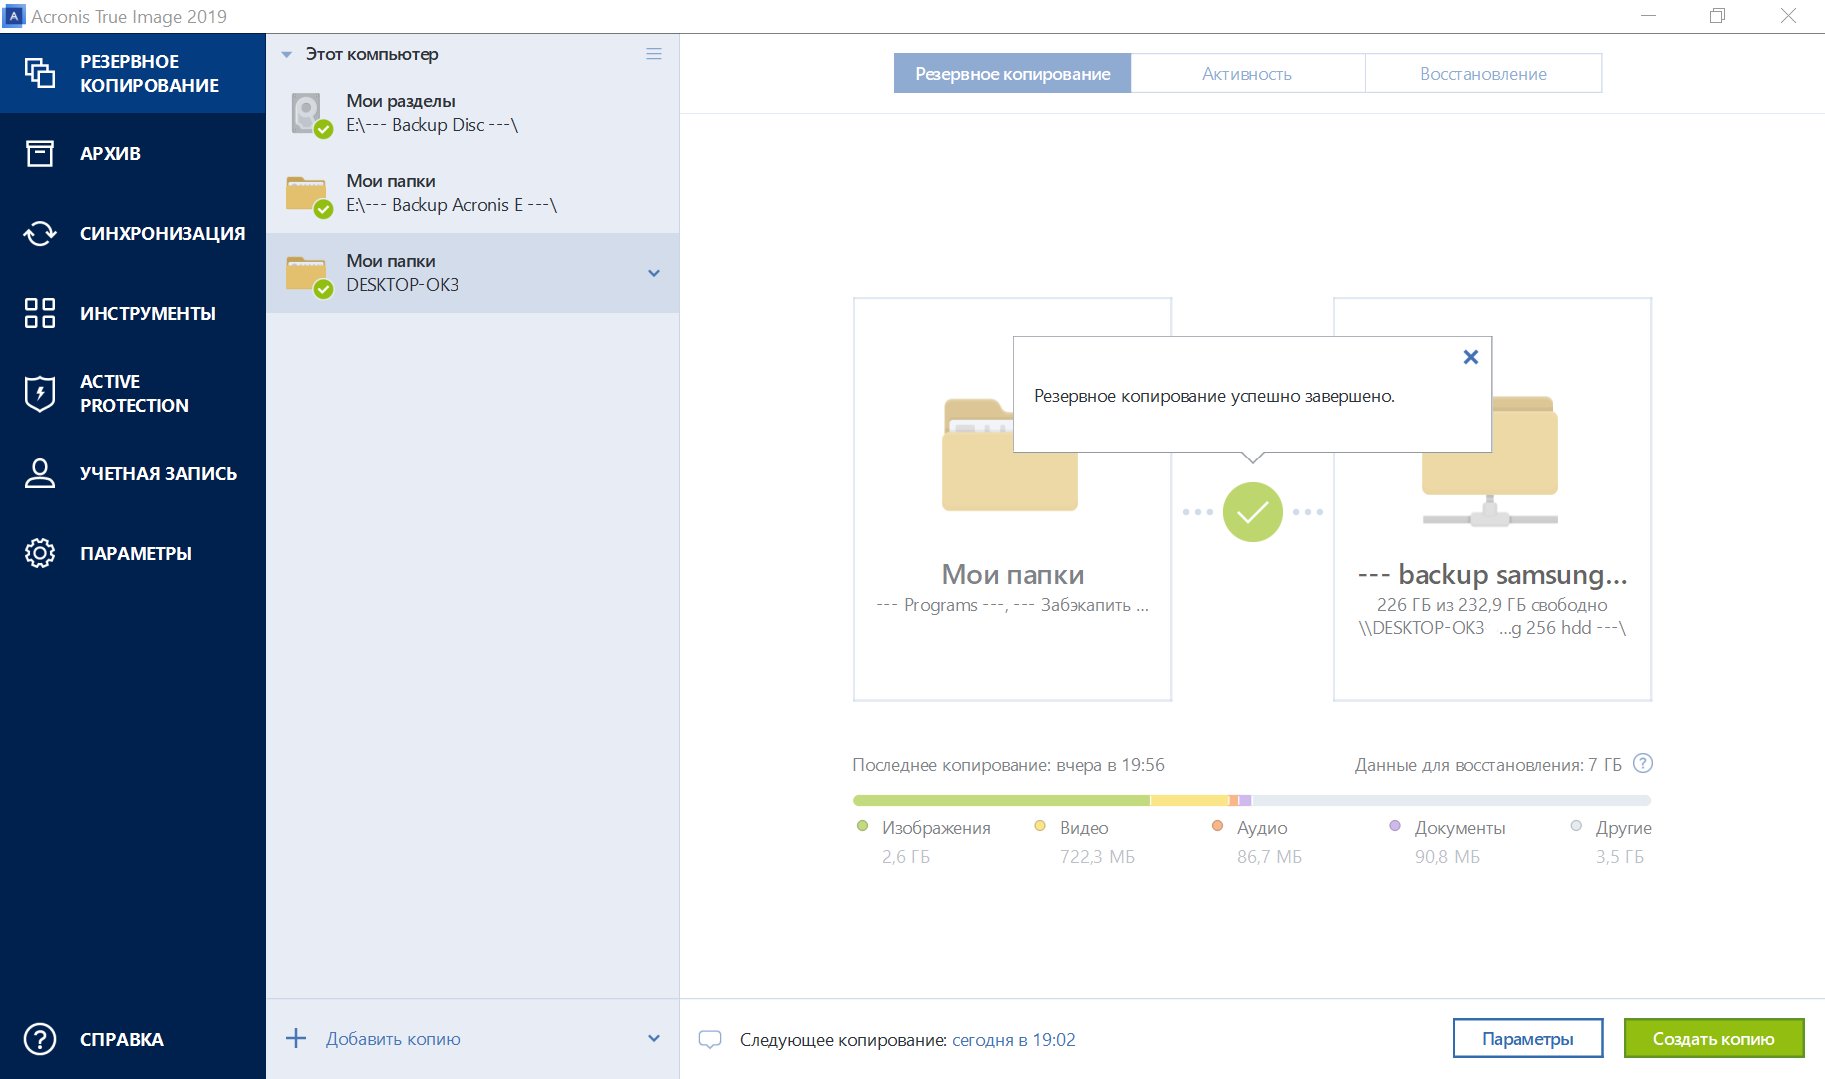Click the Acronis app logo in title bar
Image resolution: width=1825 pixels, height=1079 pixels.
[x=14, y=16]
